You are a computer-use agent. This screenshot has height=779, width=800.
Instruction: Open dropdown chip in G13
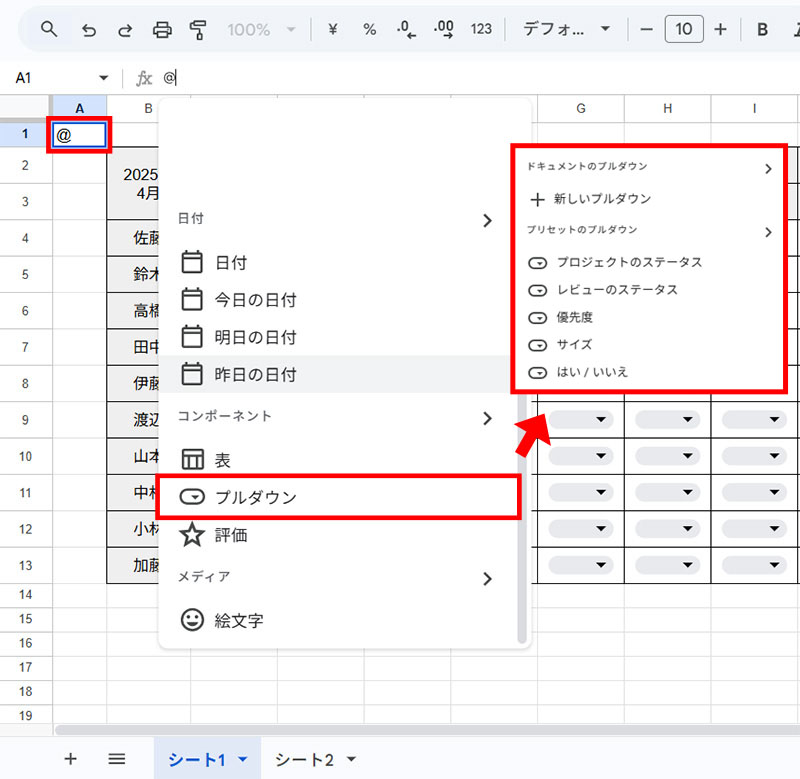pyautogui.click(x=581, y=565)
